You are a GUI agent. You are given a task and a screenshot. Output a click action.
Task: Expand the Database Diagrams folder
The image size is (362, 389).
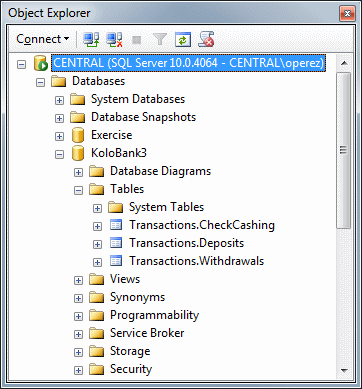point(78,173)
